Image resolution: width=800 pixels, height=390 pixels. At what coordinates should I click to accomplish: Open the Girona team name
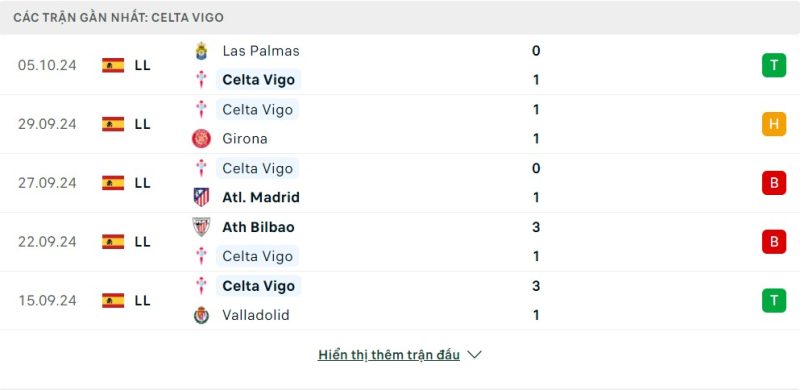coord(245,139)
